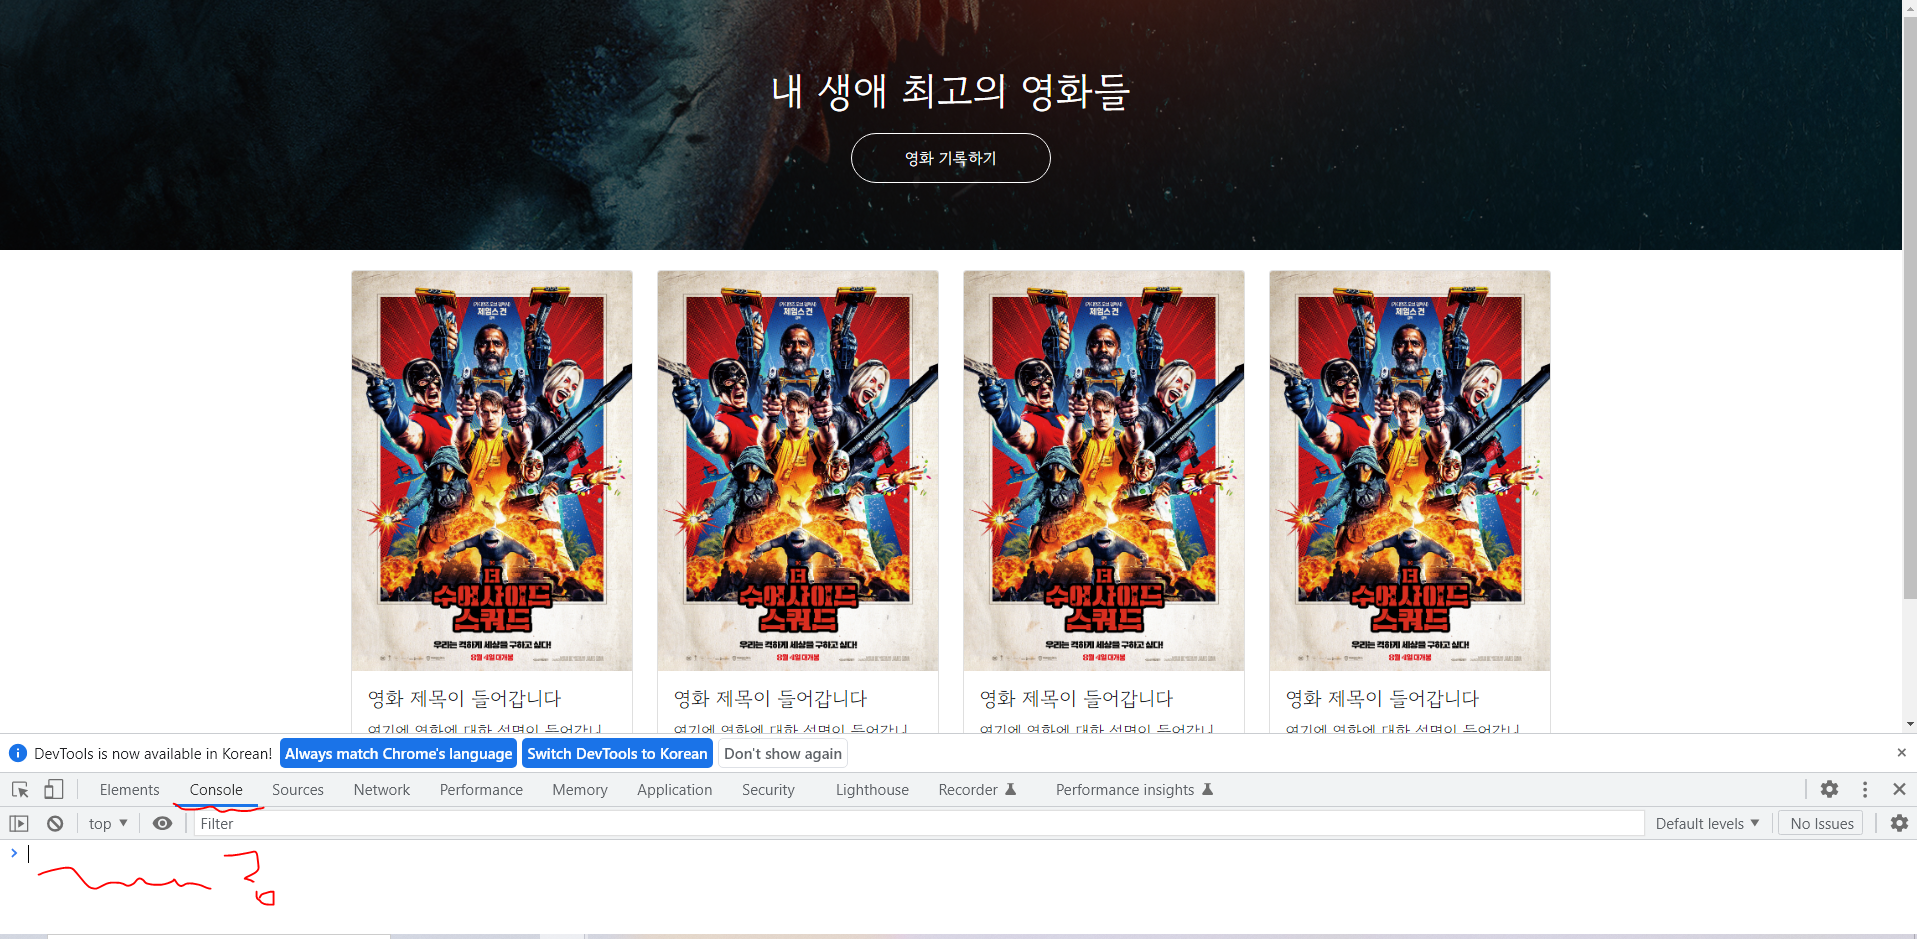
Task: Click the first card's 영화 제목이 들어갑니다 title
Action: 464,698
